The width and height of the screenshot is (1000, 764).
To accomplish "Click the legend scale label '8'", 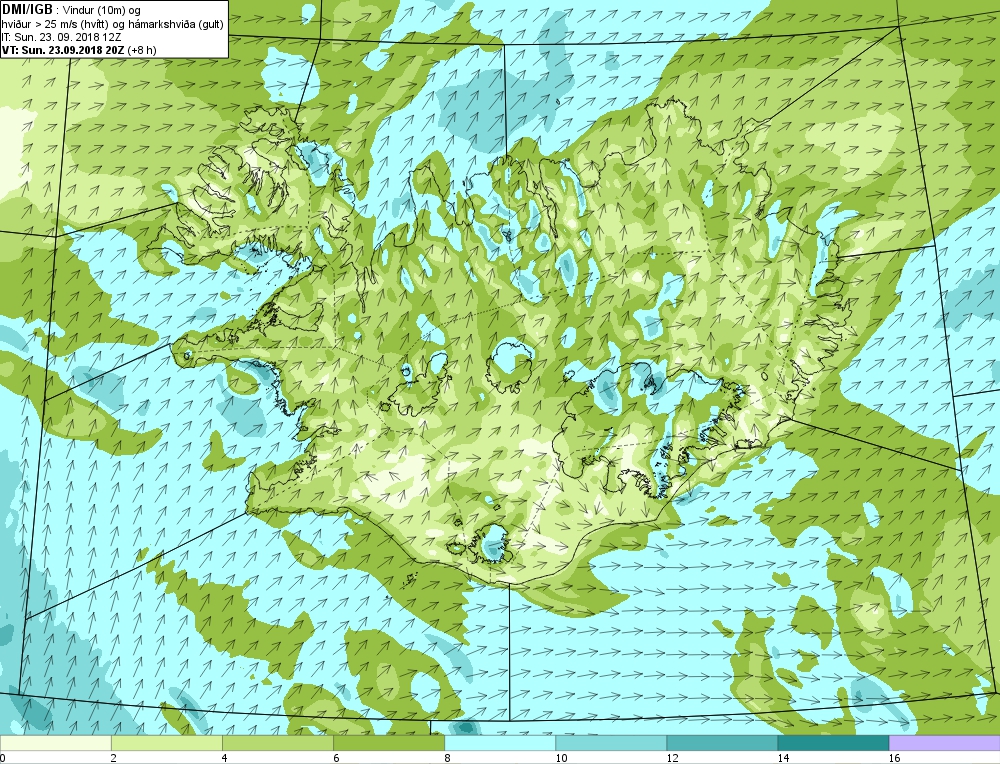I will click(x=447, y=758).
